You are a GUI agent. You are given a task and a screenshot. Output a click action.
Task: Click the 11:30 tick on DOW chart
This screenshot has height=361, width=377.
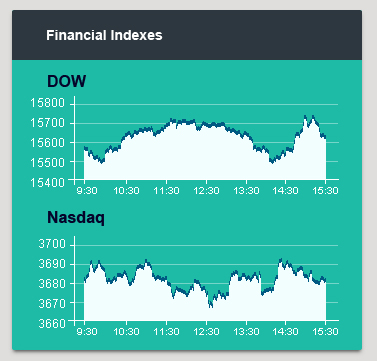[x=166, y=191]
